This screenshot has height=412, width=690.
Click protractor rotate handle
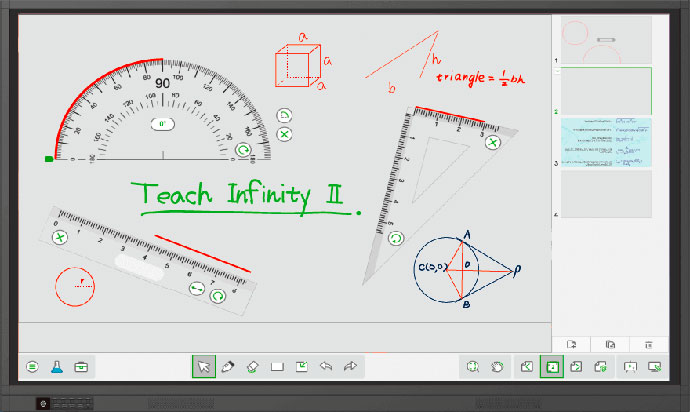pos(242,150)
